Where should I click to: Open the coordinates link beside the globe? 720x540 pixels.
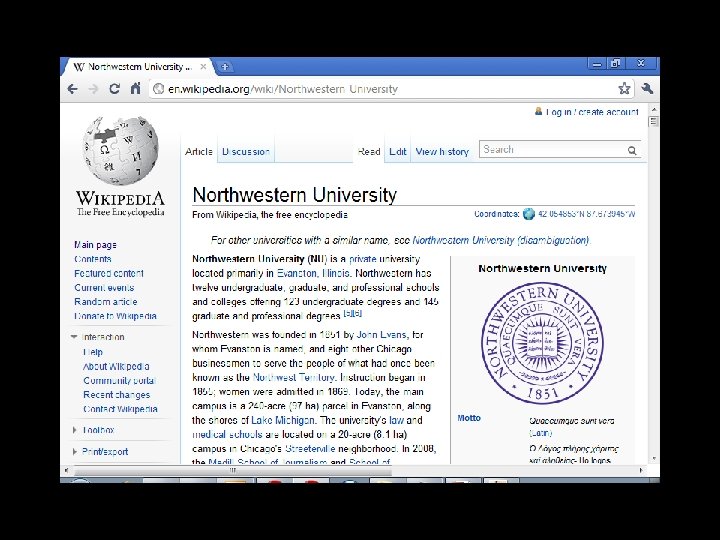click(x=586, y=214)
